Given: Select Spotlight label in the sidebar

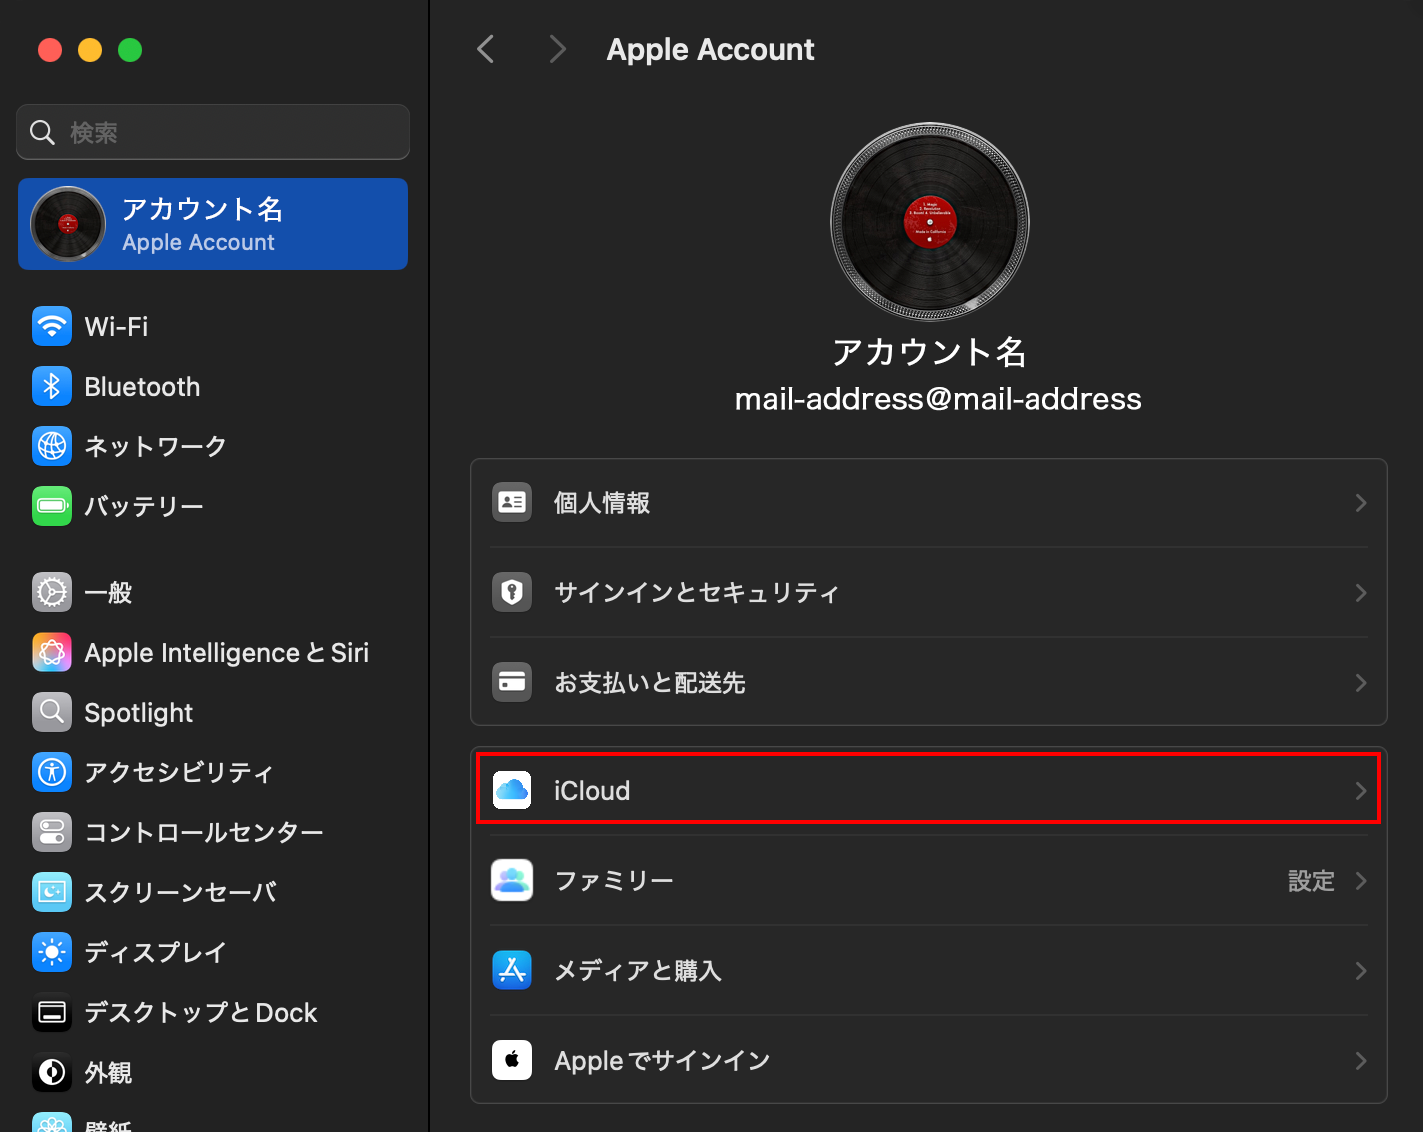Looking at the screenshot, I should (139, 713).
